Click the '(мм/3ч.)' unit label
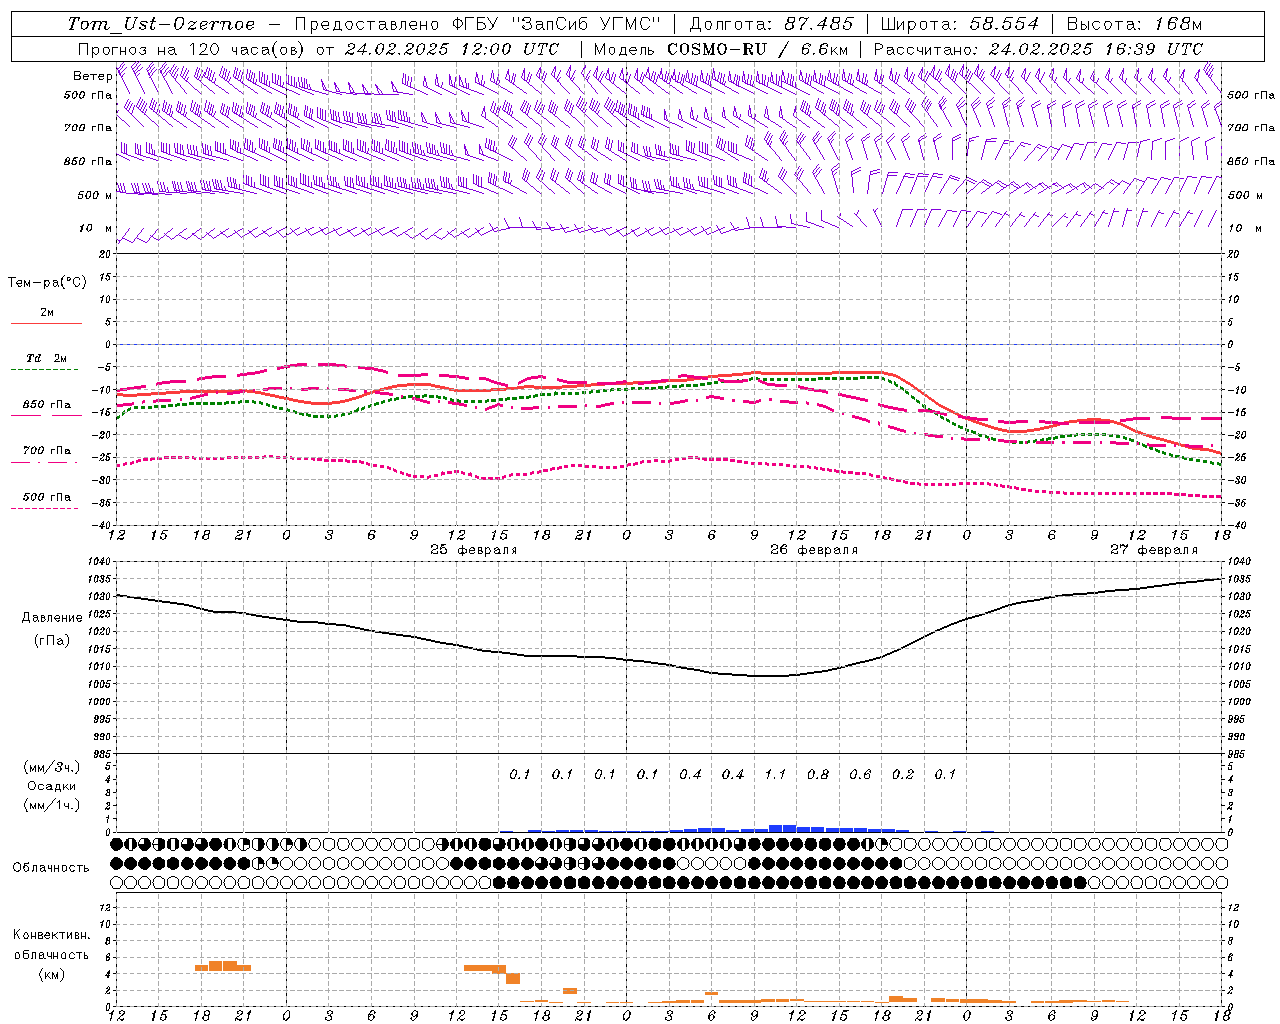This screenshot has height=1024, width=1280. pos(52,767)
